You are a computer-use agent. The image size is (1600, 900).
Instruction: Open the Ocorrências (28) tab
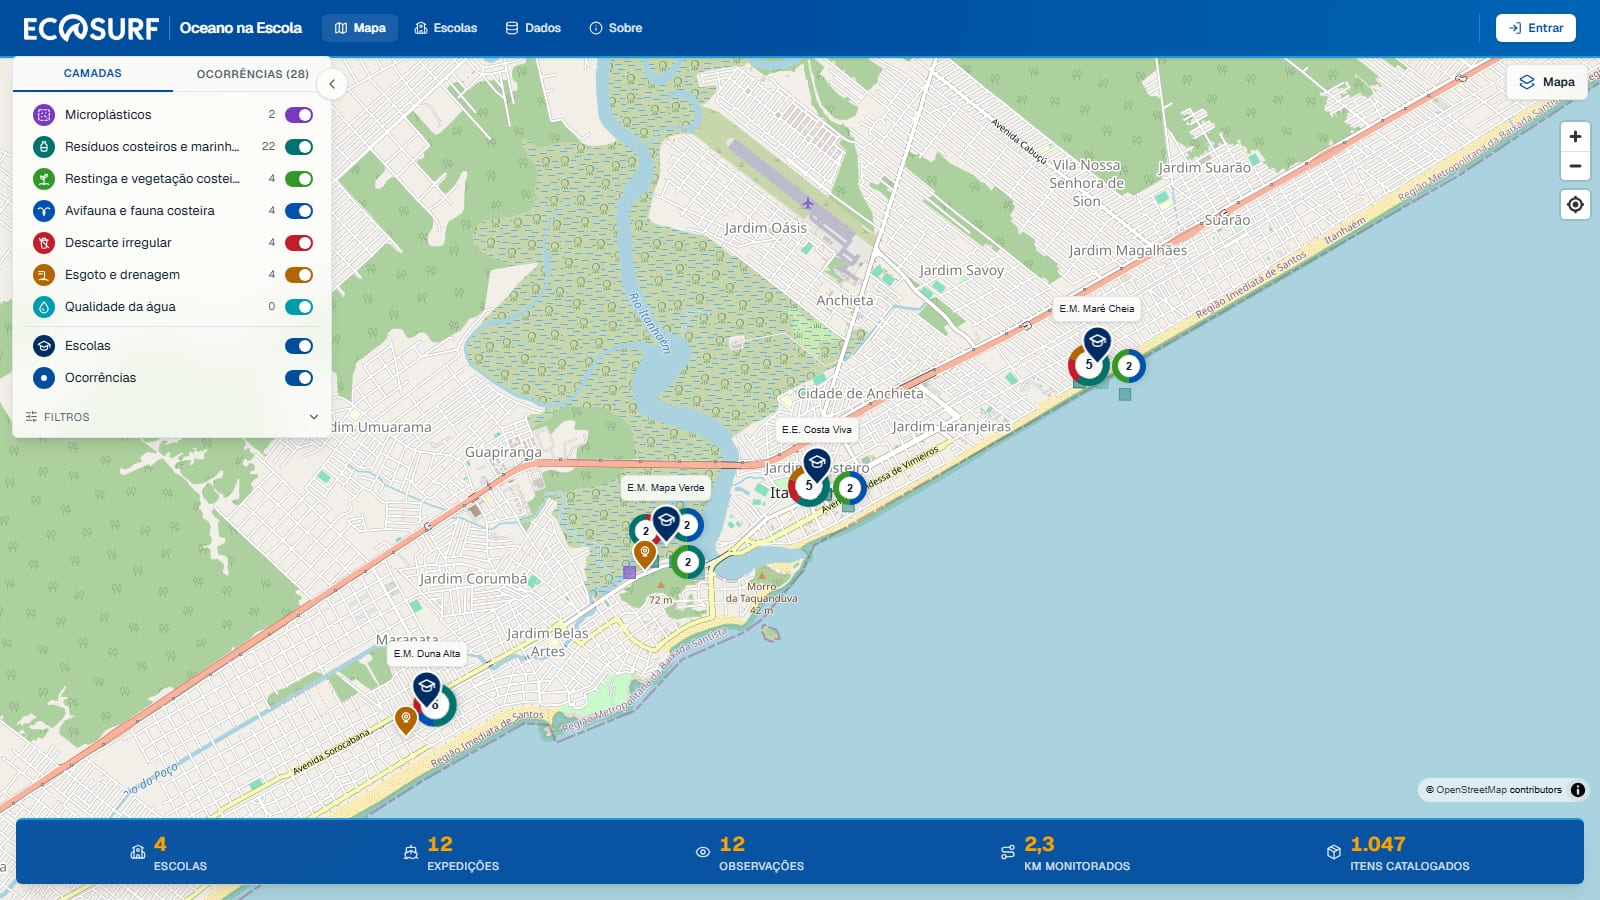click(252, 74)
